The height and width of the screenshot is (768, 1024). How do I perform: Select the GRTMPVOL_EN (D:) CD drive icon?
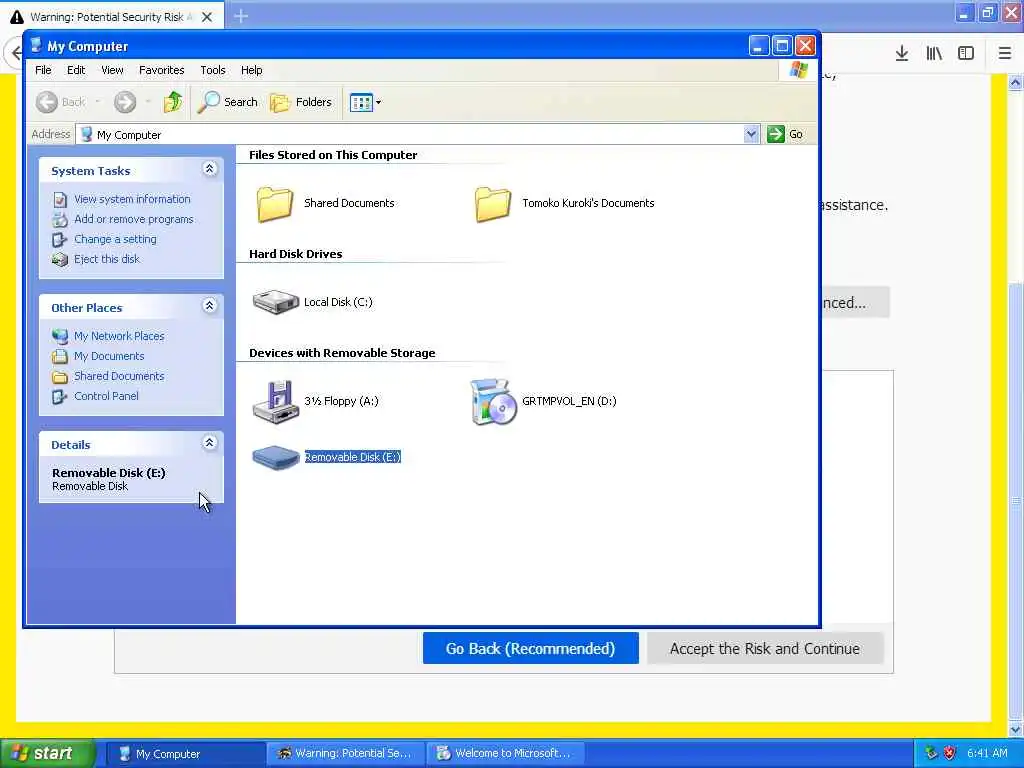click(493, 402)
